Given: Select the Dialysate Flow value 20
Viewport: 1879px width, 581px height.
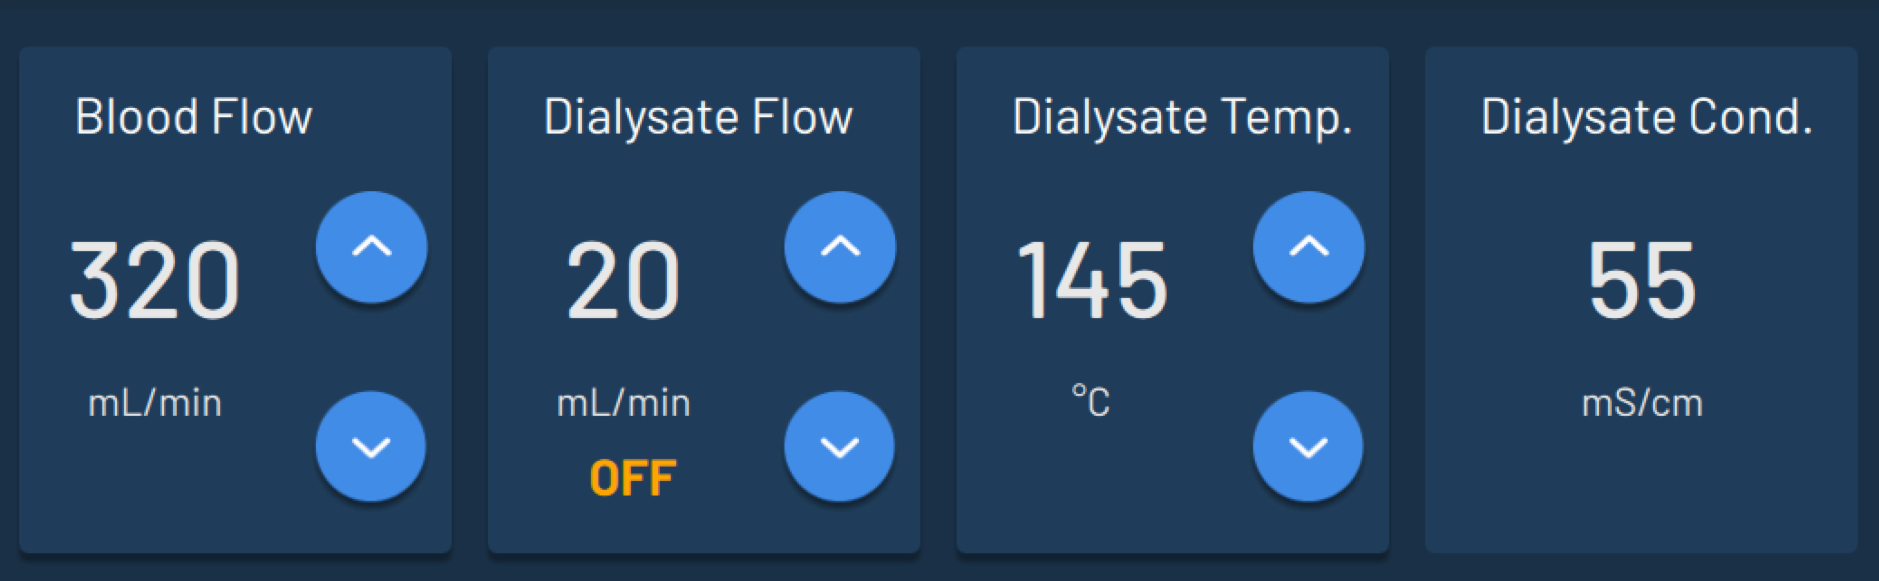Looking at the screenshot, I should [623, 281].
